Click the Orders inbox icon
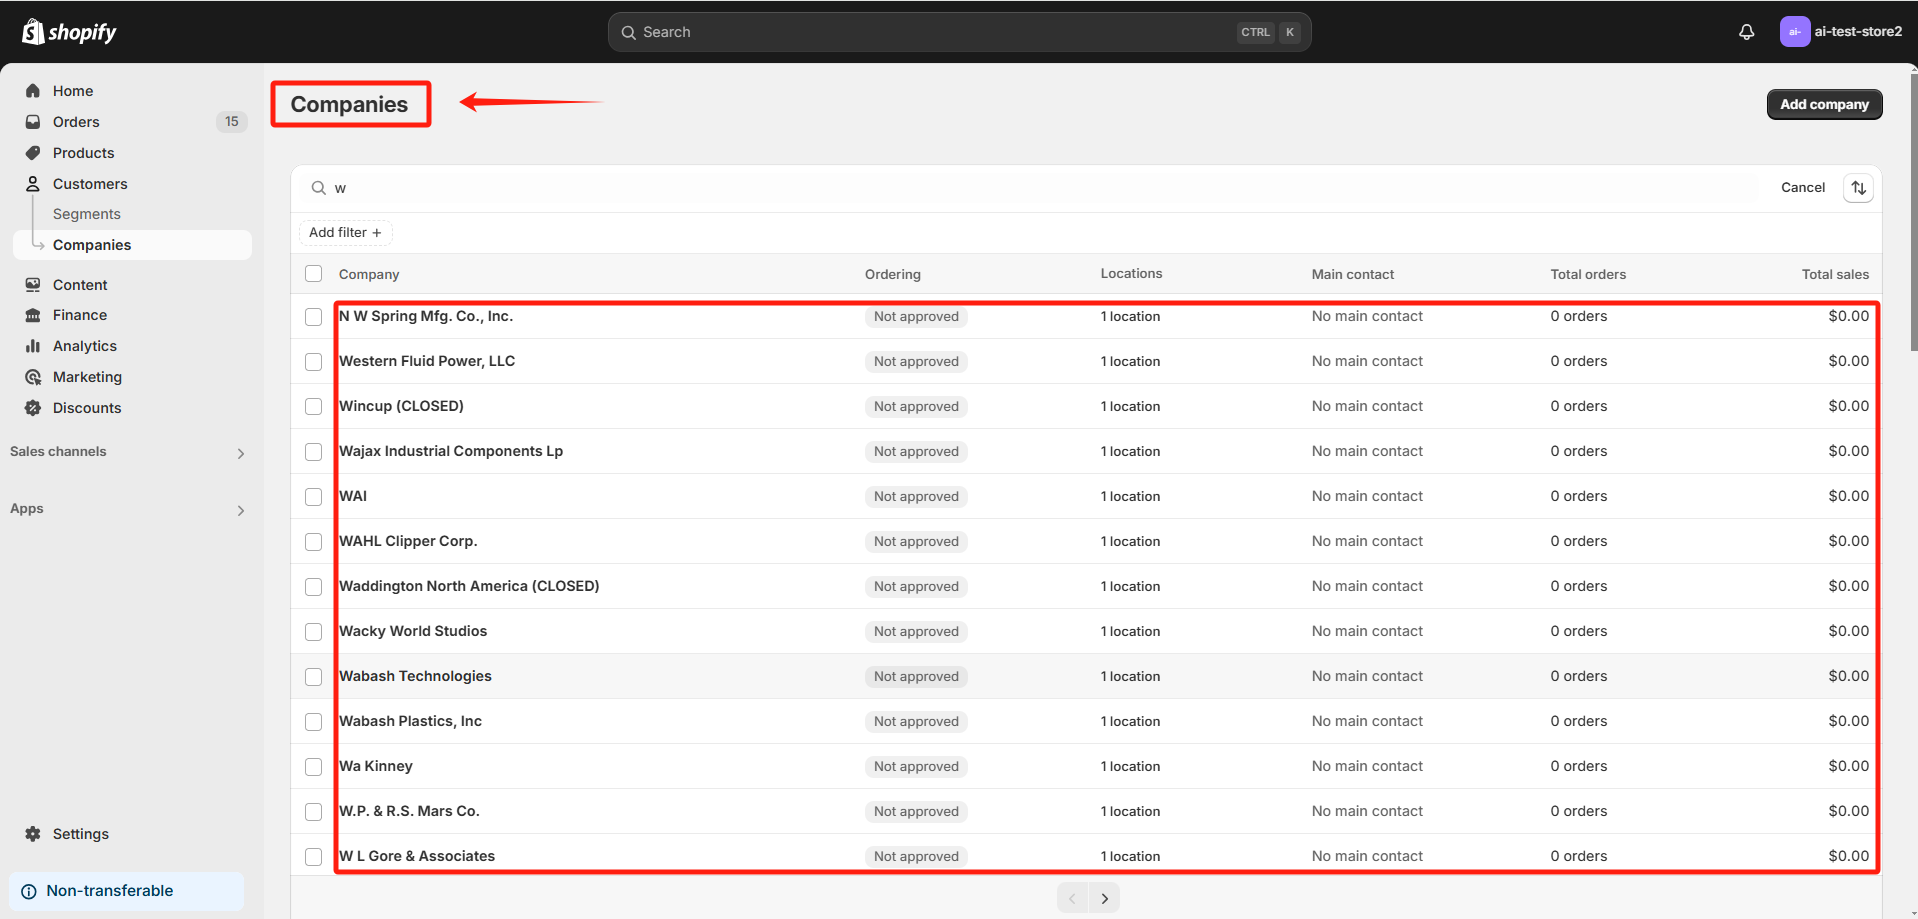 33,122
